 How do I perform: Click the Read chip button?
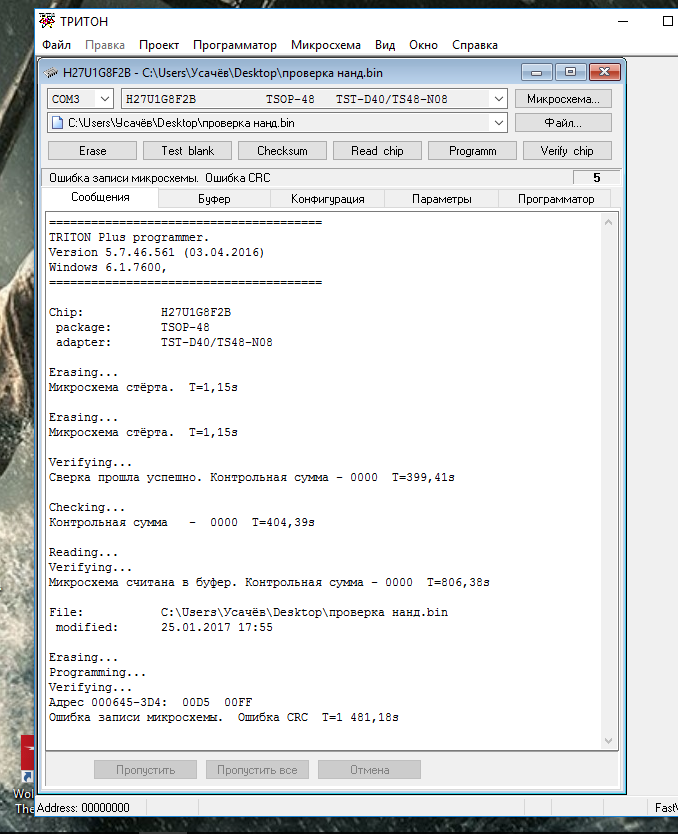coord(377,151)
